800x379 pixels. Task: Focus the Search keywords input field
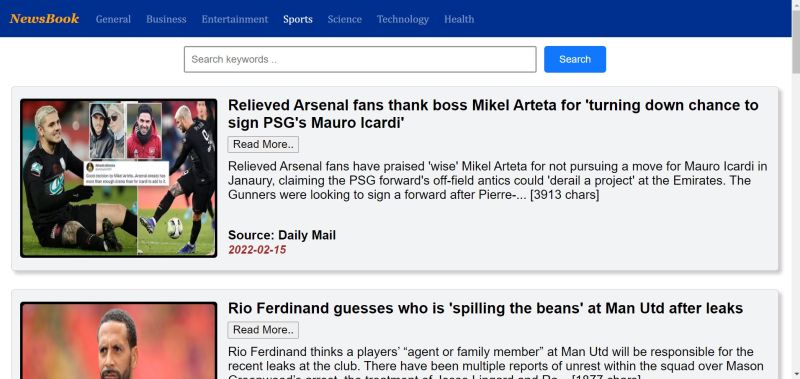pos(360,59)
